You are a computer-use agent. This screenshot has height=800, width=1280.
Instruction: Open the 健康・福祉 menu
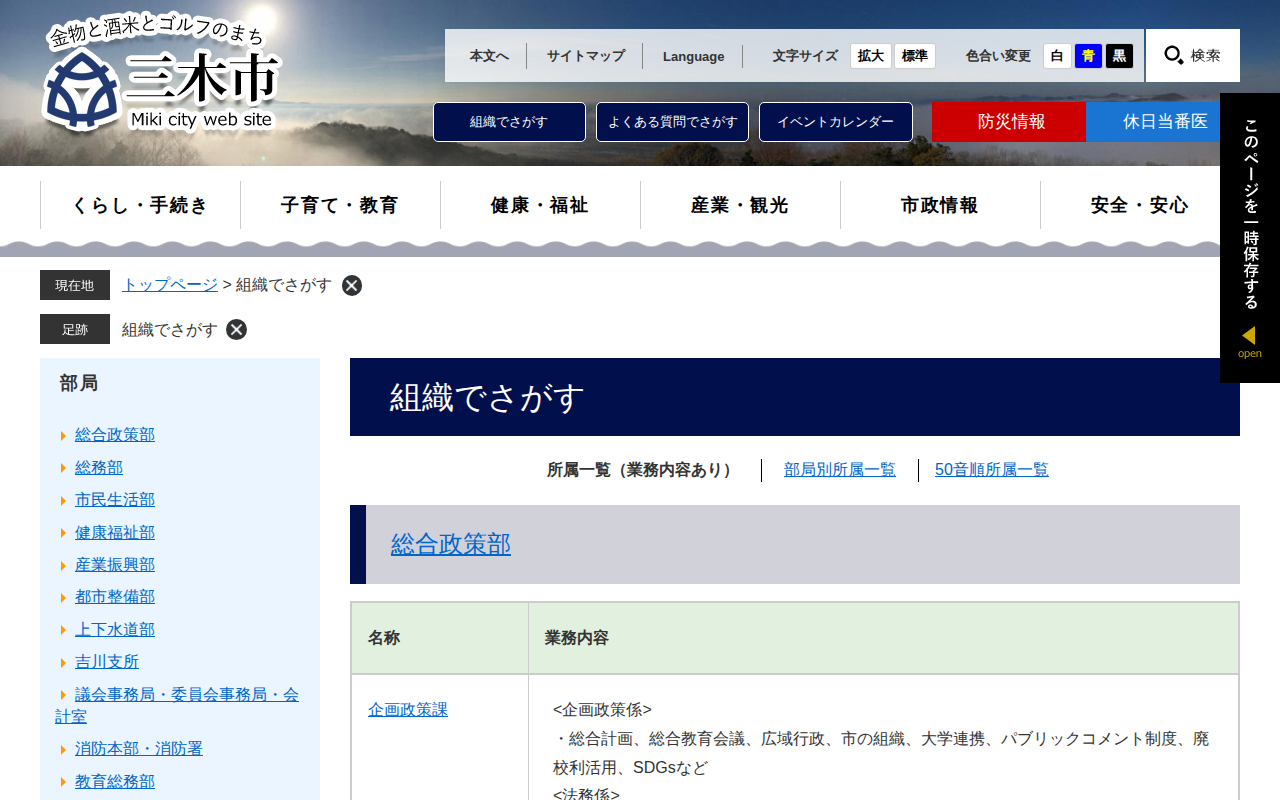pyautogui.click(x=540, y=205)
